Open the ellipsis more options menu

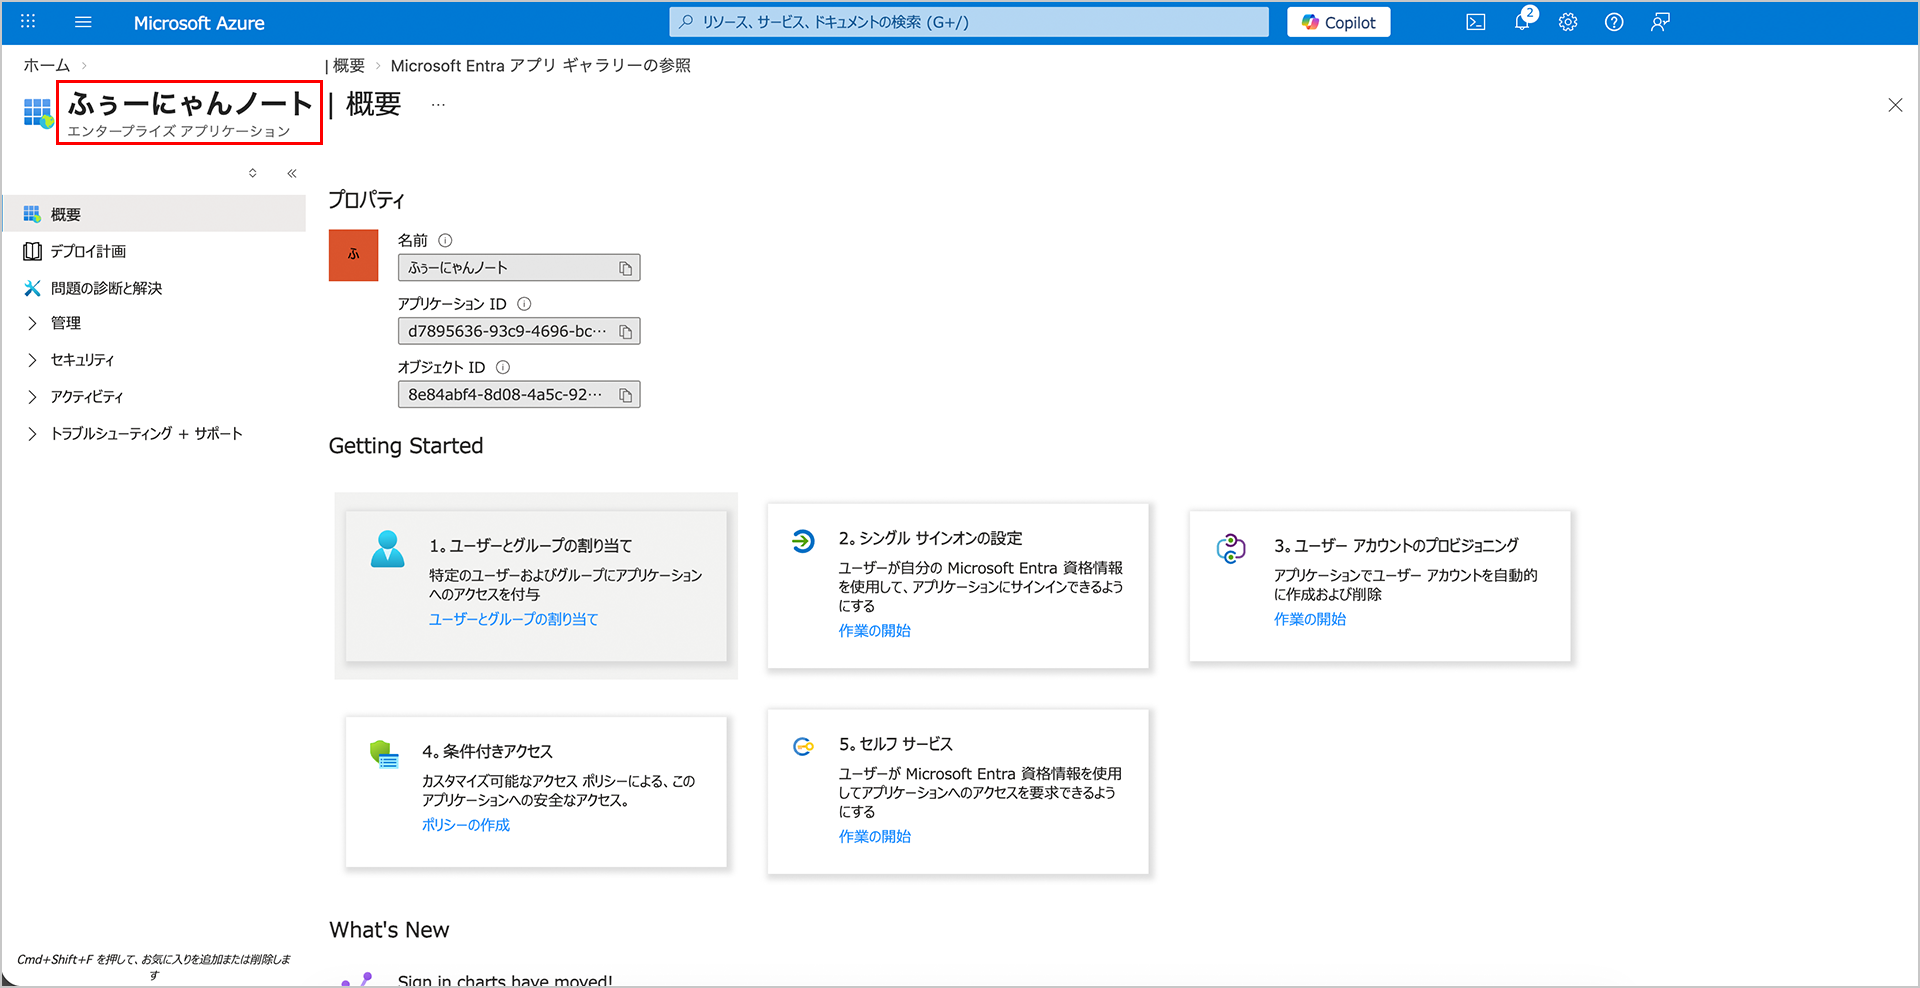point(438,104)
